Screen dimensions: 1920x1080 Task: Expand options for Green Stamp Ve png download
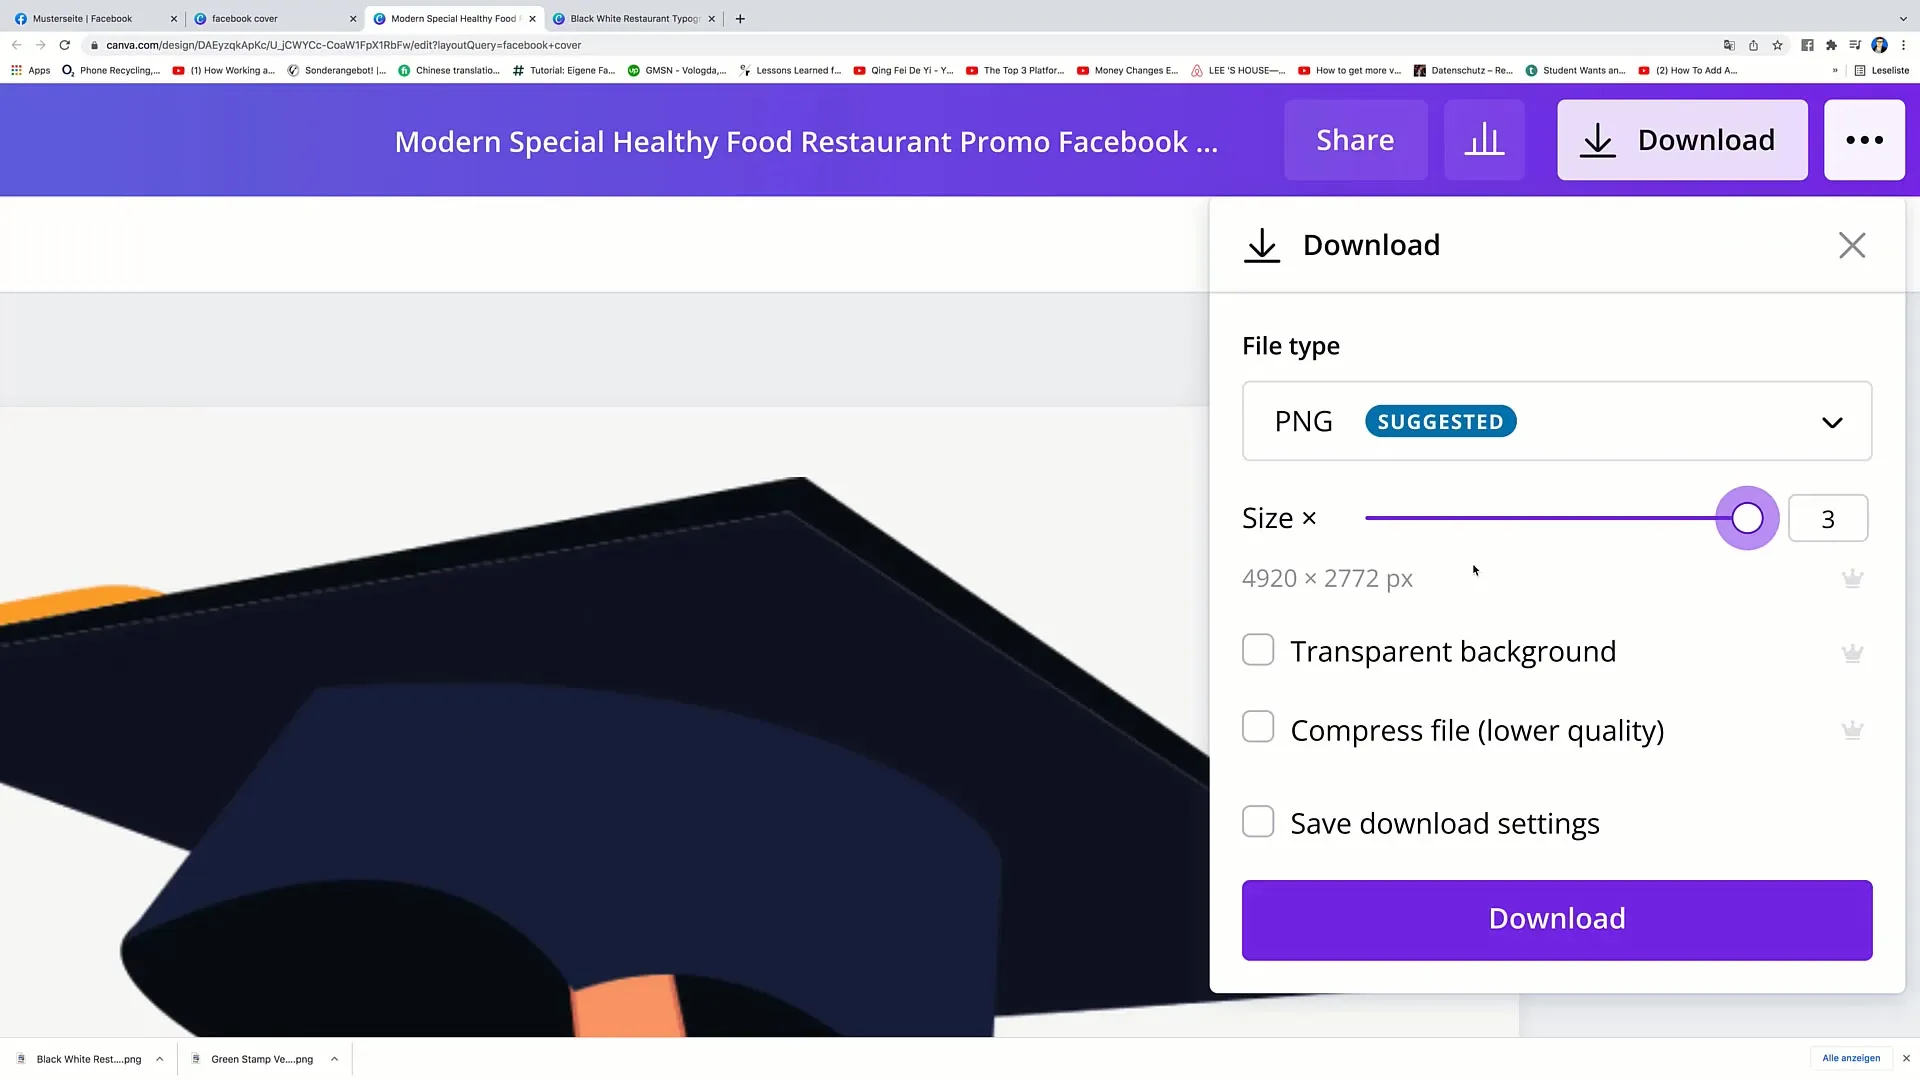(334, 1059)
